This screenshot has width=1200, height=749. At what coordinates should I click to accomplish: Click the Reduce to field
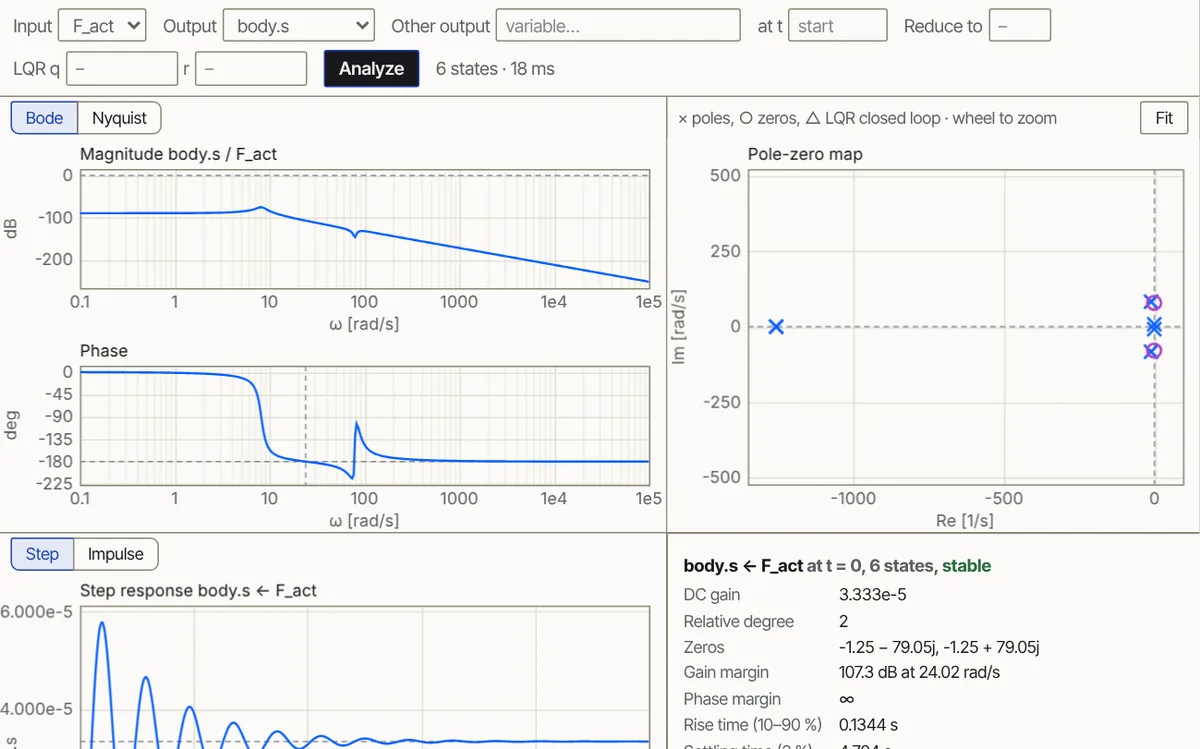pos(1020,26)
